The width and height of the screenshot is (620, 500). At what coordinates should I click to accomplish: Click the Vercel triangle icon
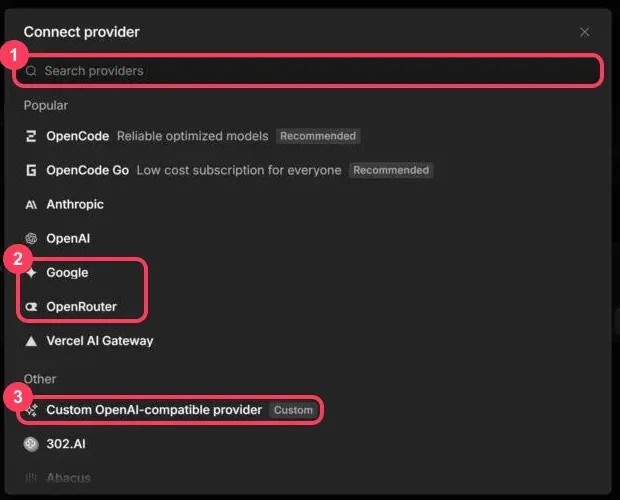[31, 341]
